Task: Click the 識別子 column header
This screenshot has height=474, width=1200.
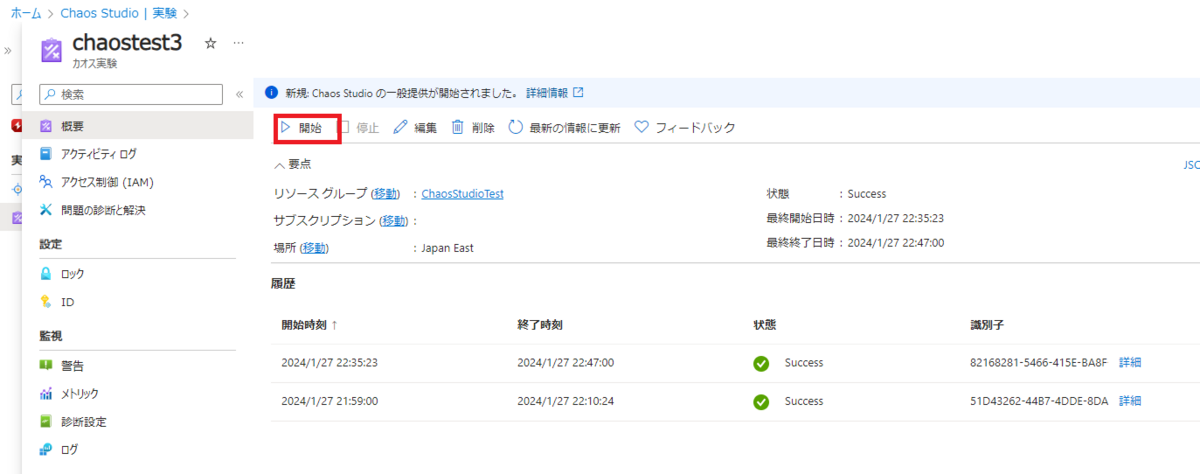Action: coord(988,325)
